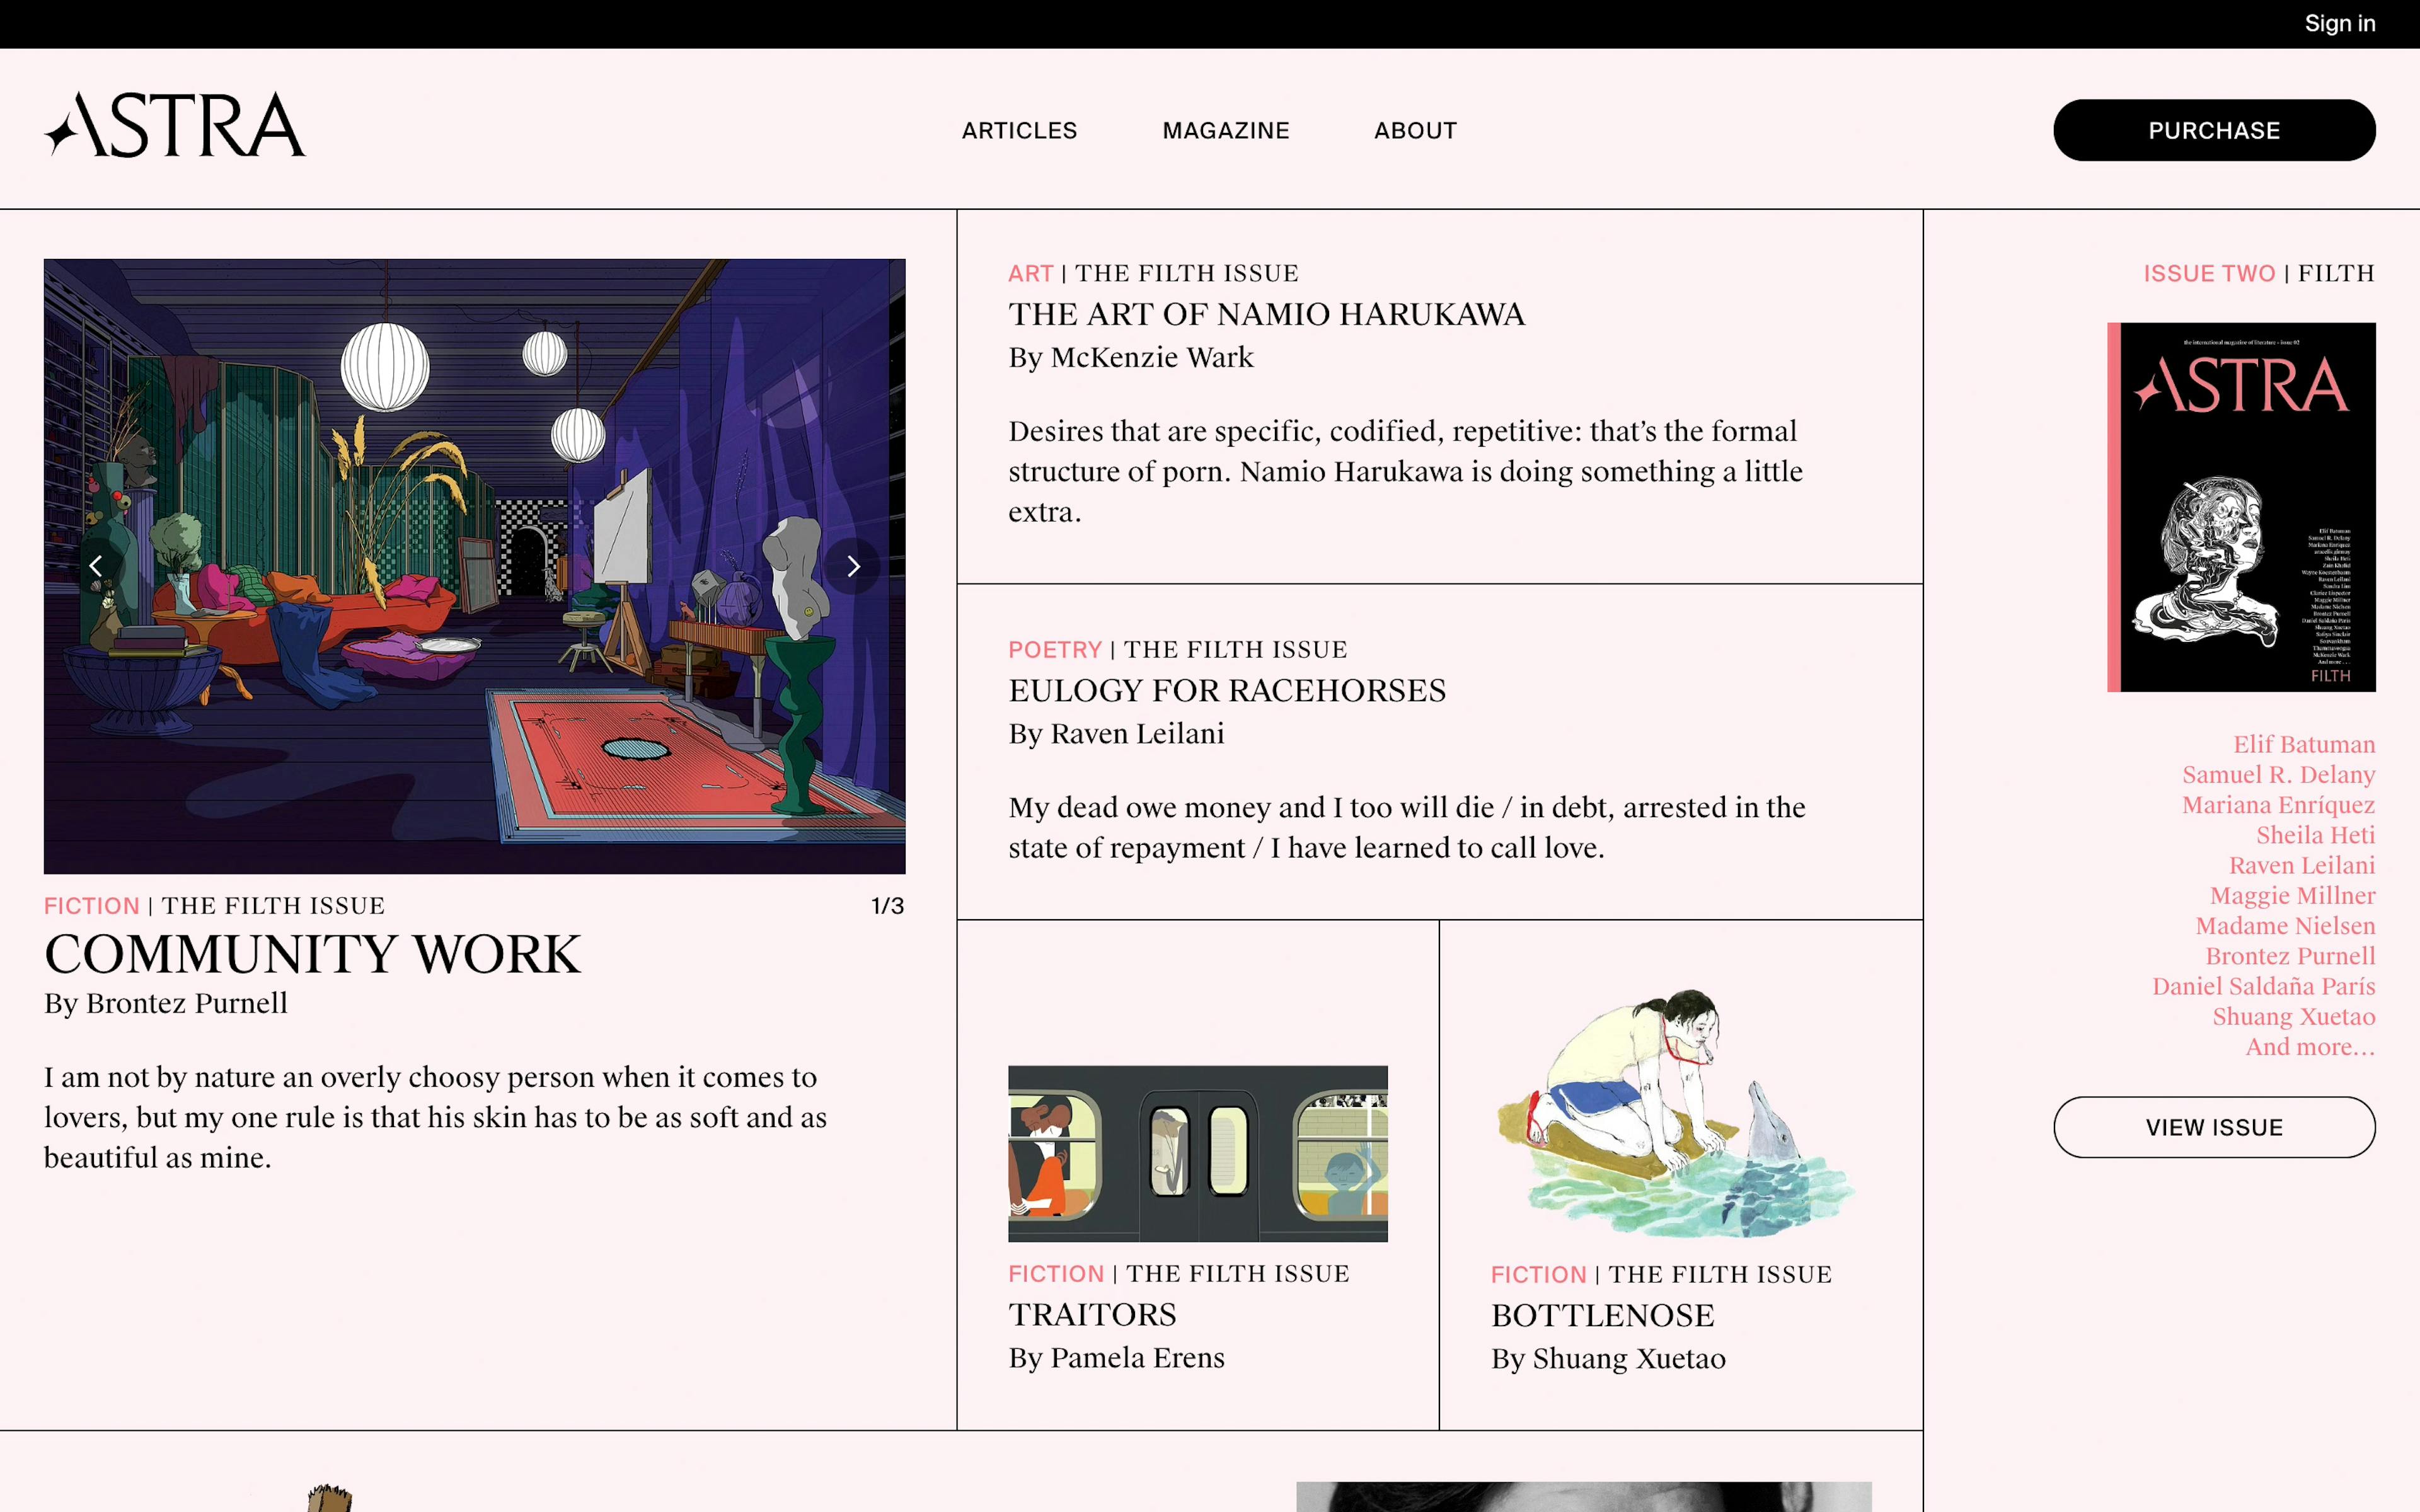Image resolution: width=2420 pixels, height=1512 pixels.
Task: Go to the About page
Action: click(x=1415, y=131)
